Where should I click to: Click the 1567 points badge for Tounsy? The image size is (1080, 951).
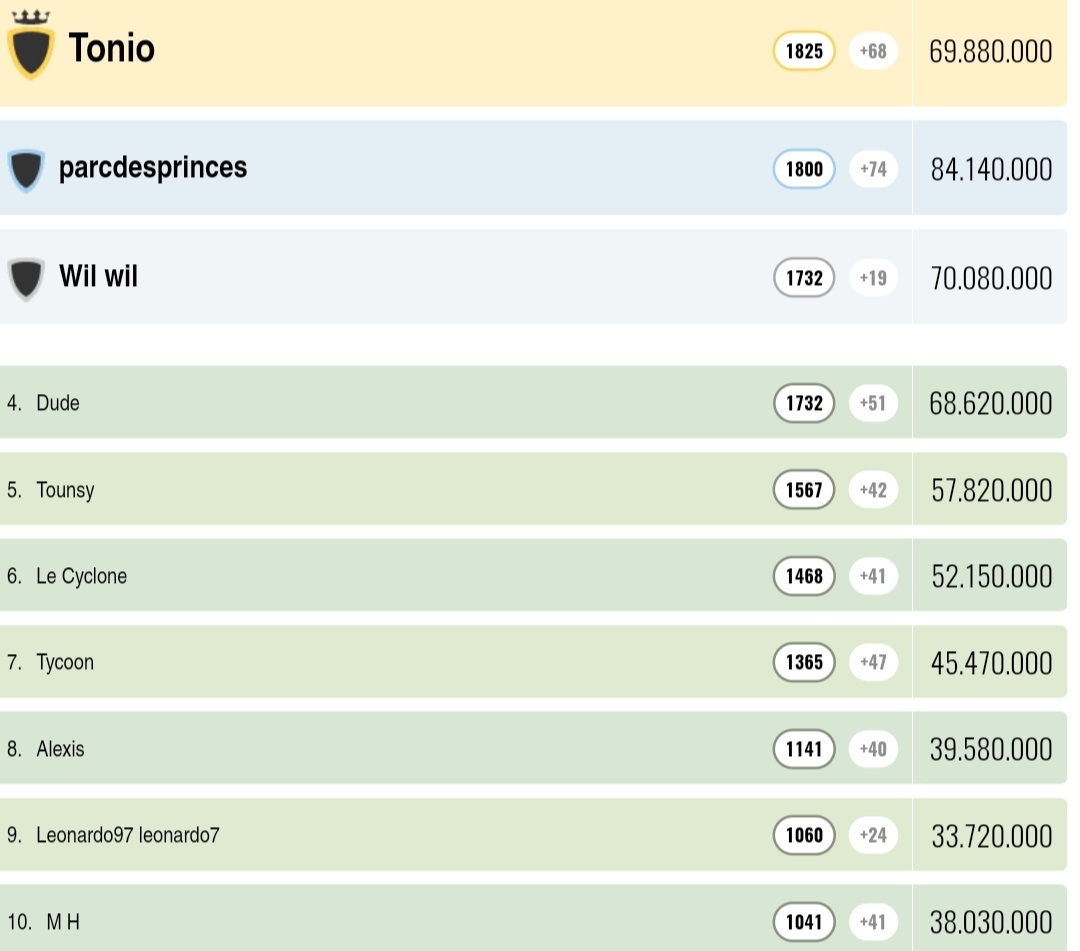[x=804, y=490]
